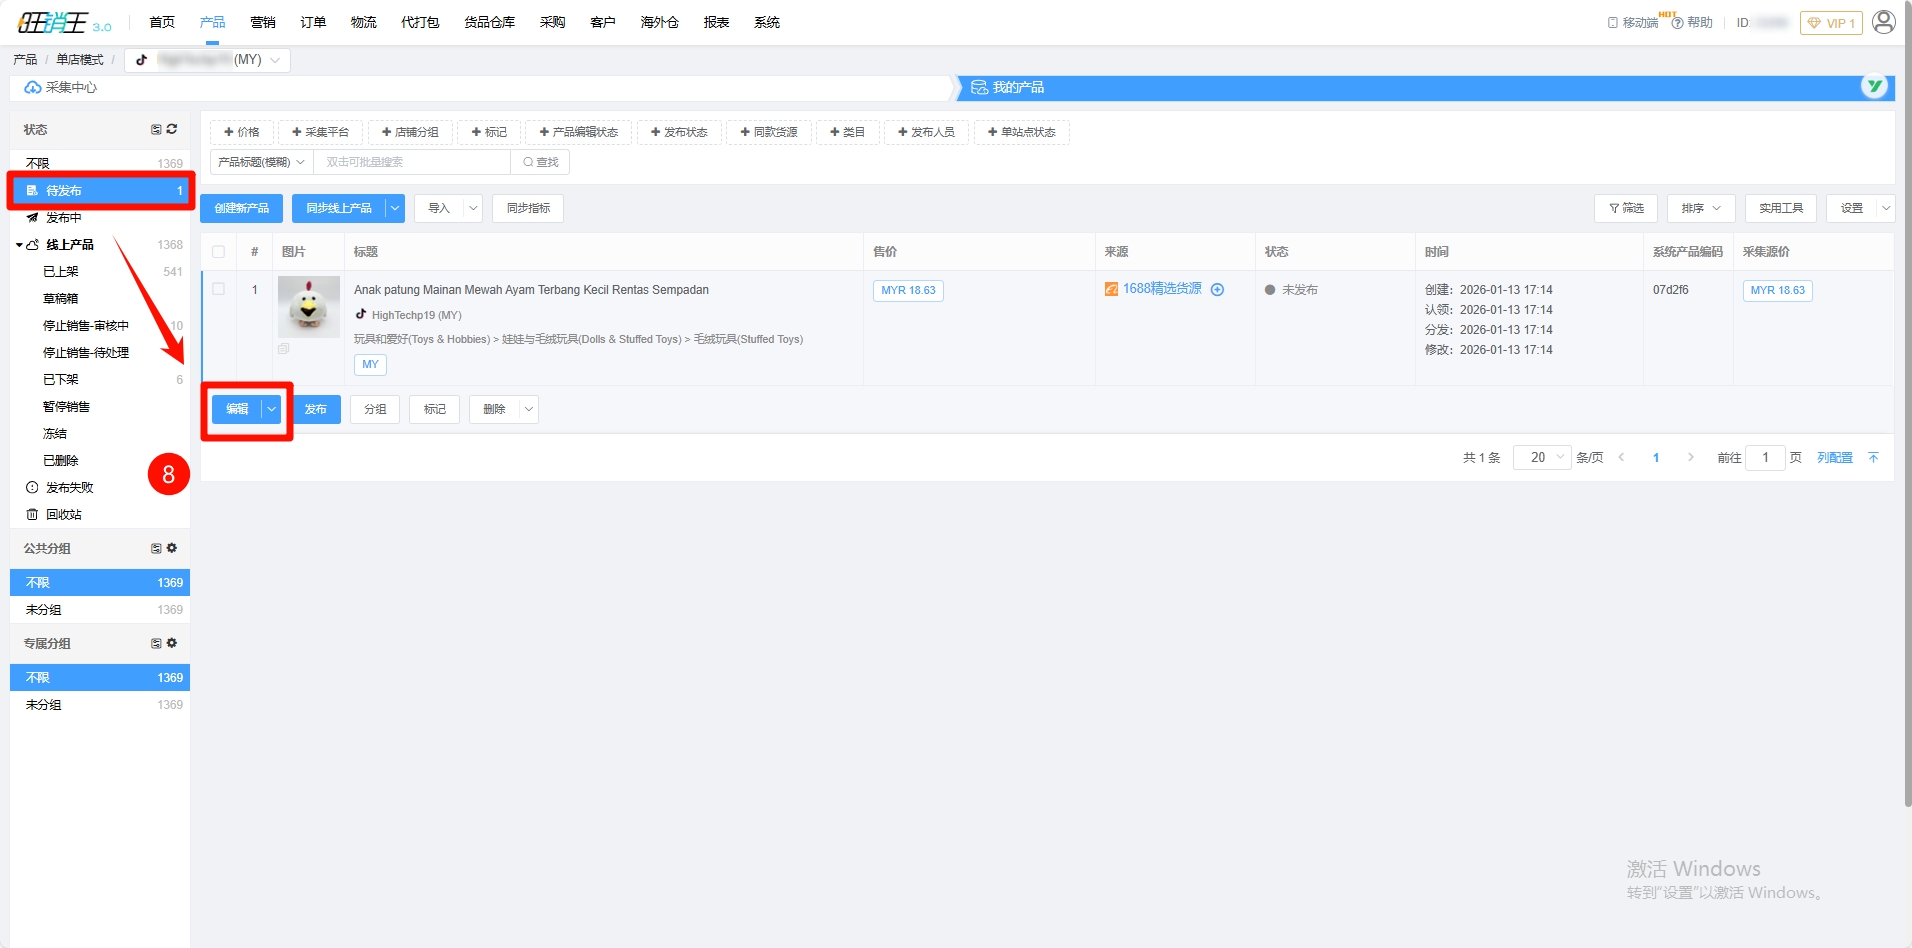The width and height of the screenshot is (1912, 948).
Task: Open the 订单 menu in top navigation
Action: tap(313, 22)
